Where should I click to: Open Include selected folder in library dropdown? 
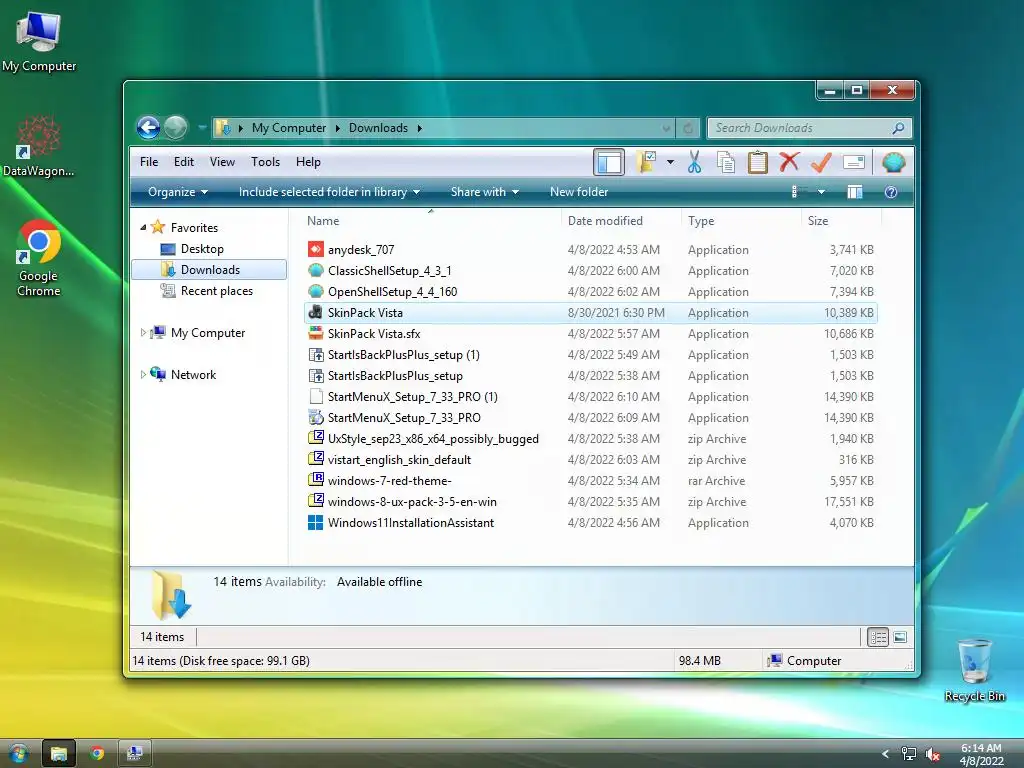329,192
